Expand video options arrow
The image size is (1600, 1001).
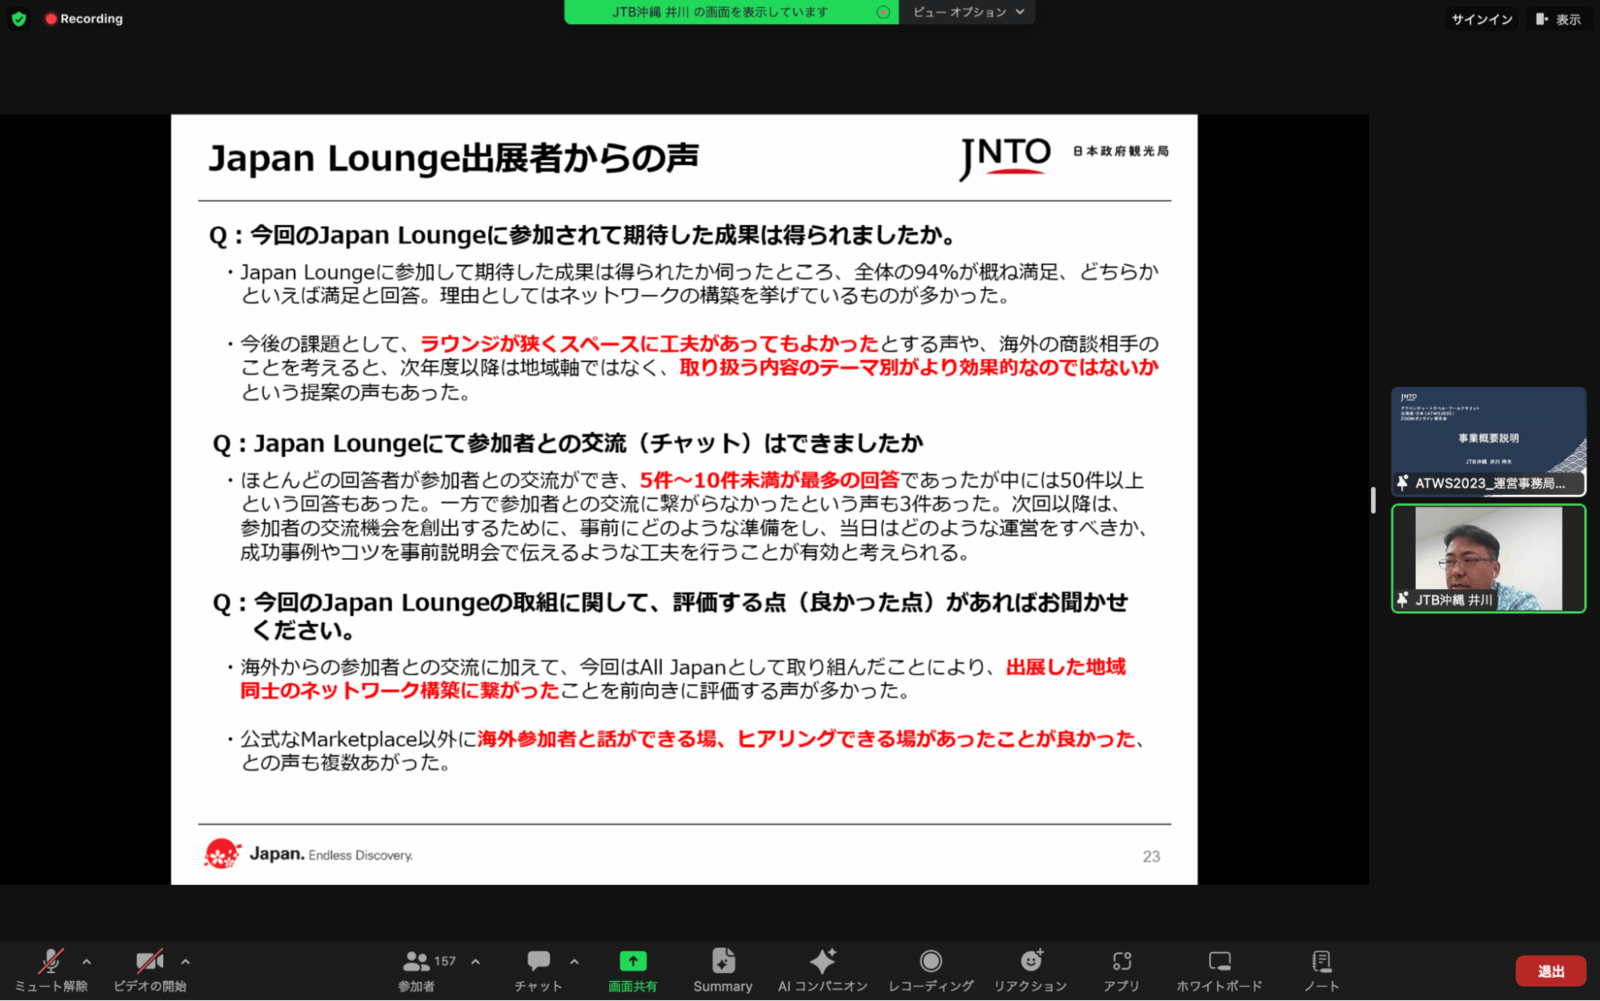[185, 962]
